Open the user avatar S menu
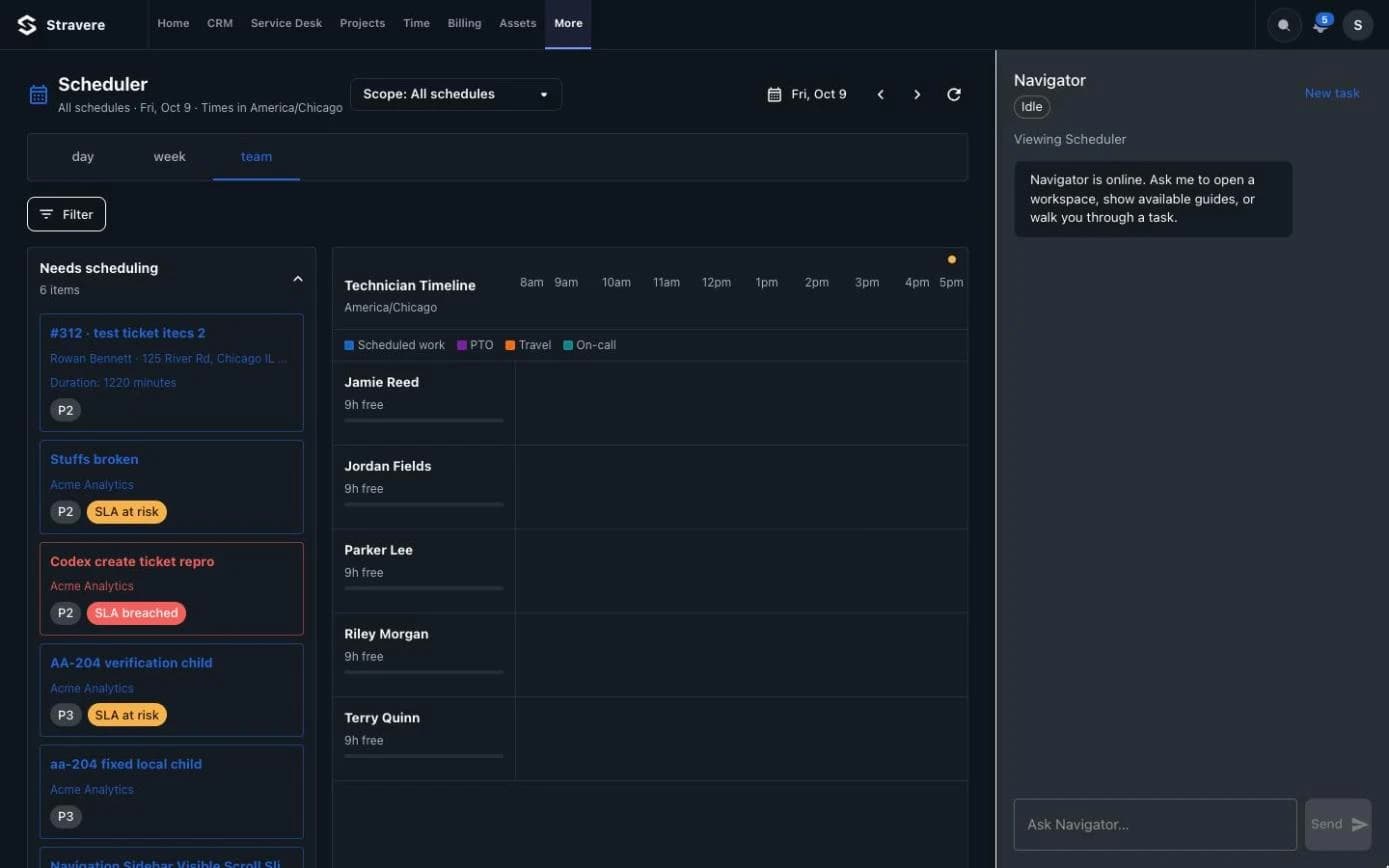The height and width of the screenshot is (868, 1389). pos(1357,25)
